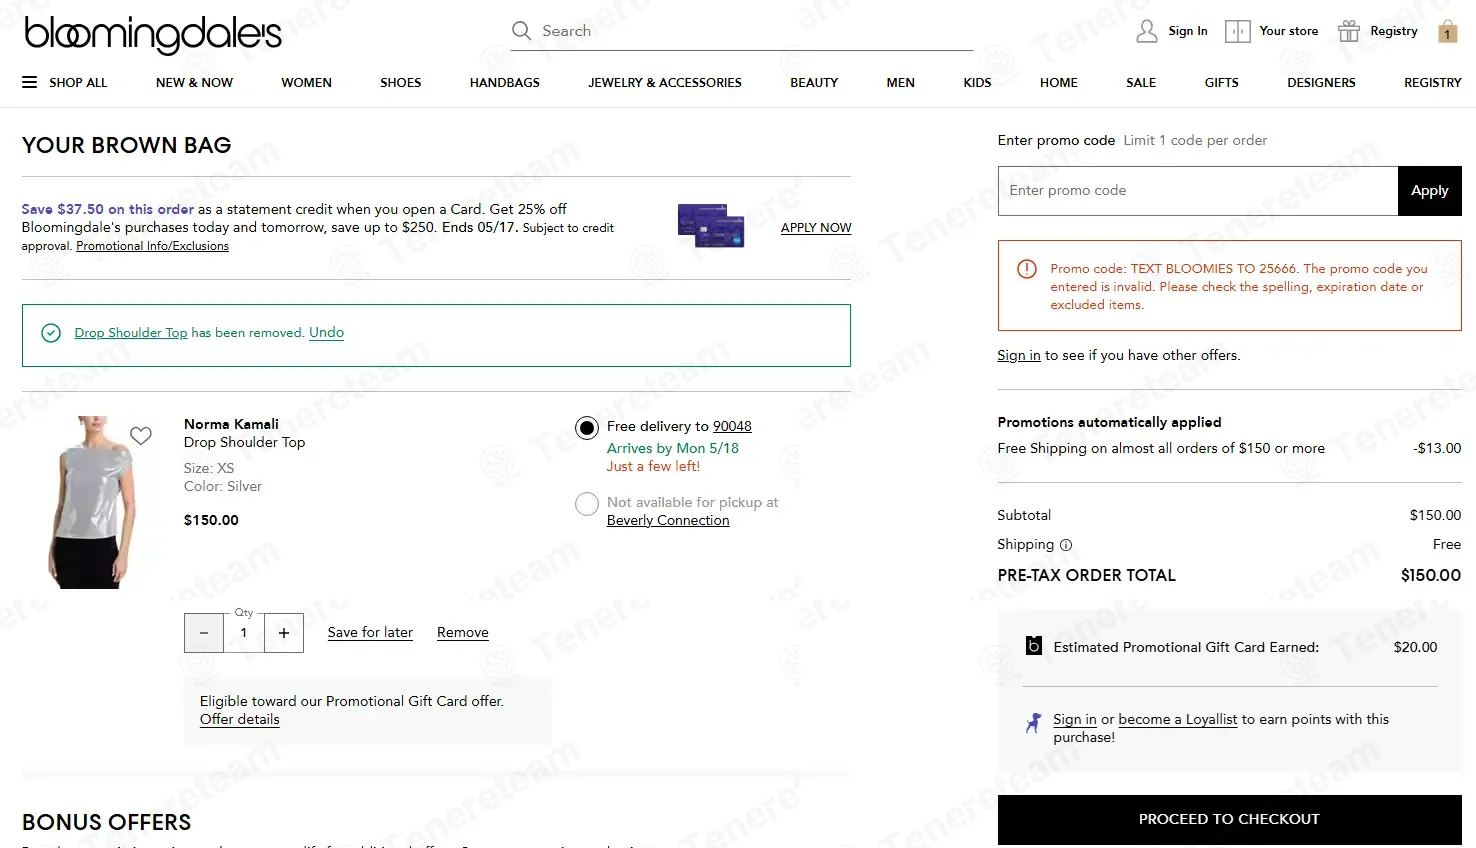
Task: Click the Save $37.50 on this order text
Action: 108,209
